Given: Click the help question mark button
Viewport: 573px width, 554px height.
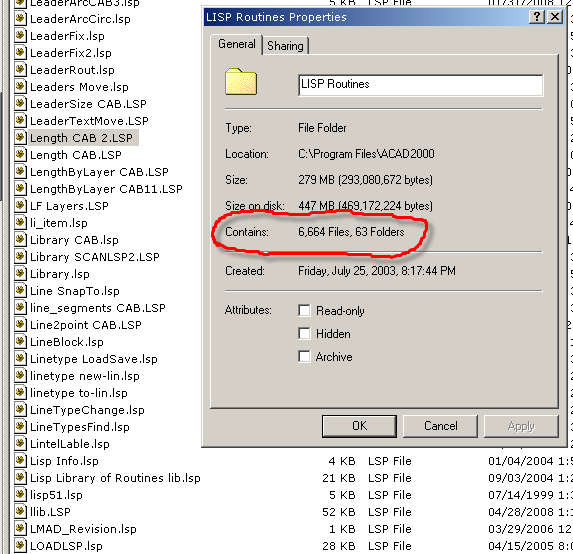Looking at the screenshot, I should tap(536, 17).
